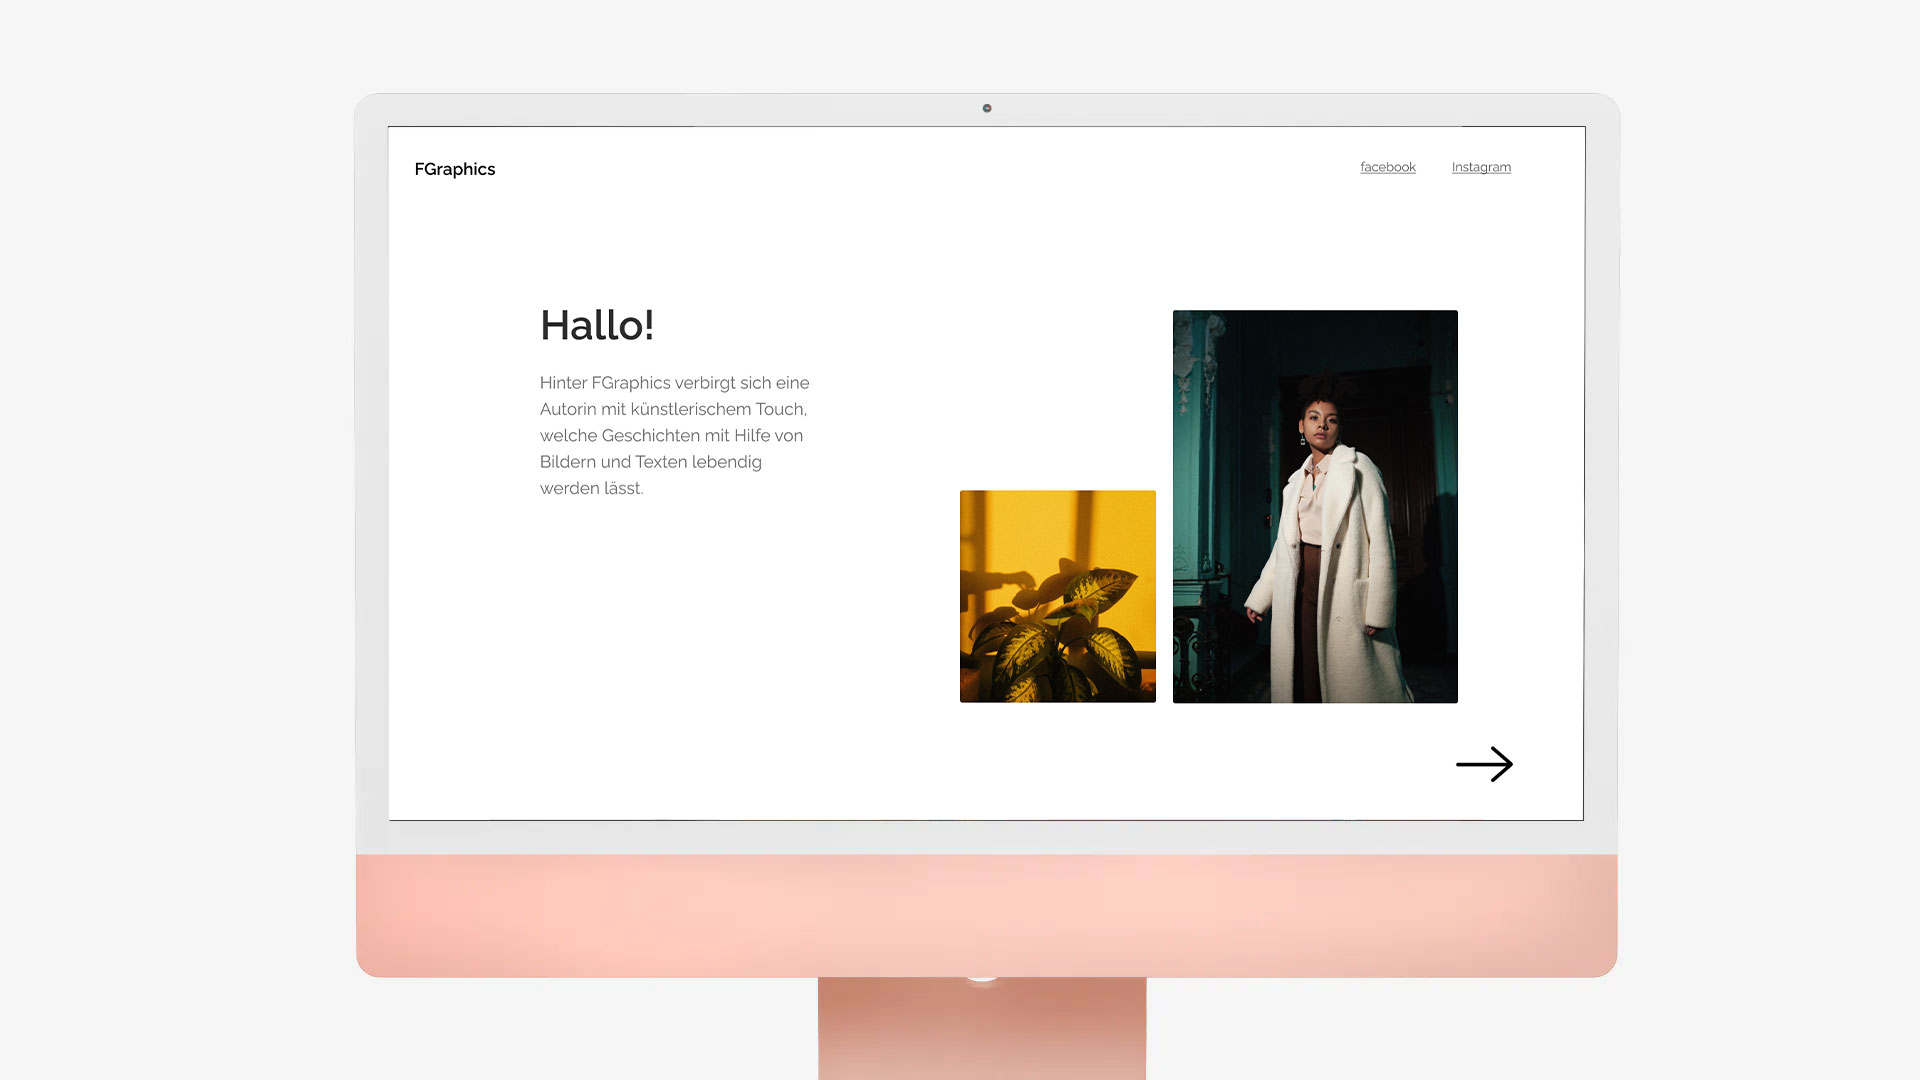Click the FGraphics site logo
The image size is (1920, 1080).
tap(455, 169)
